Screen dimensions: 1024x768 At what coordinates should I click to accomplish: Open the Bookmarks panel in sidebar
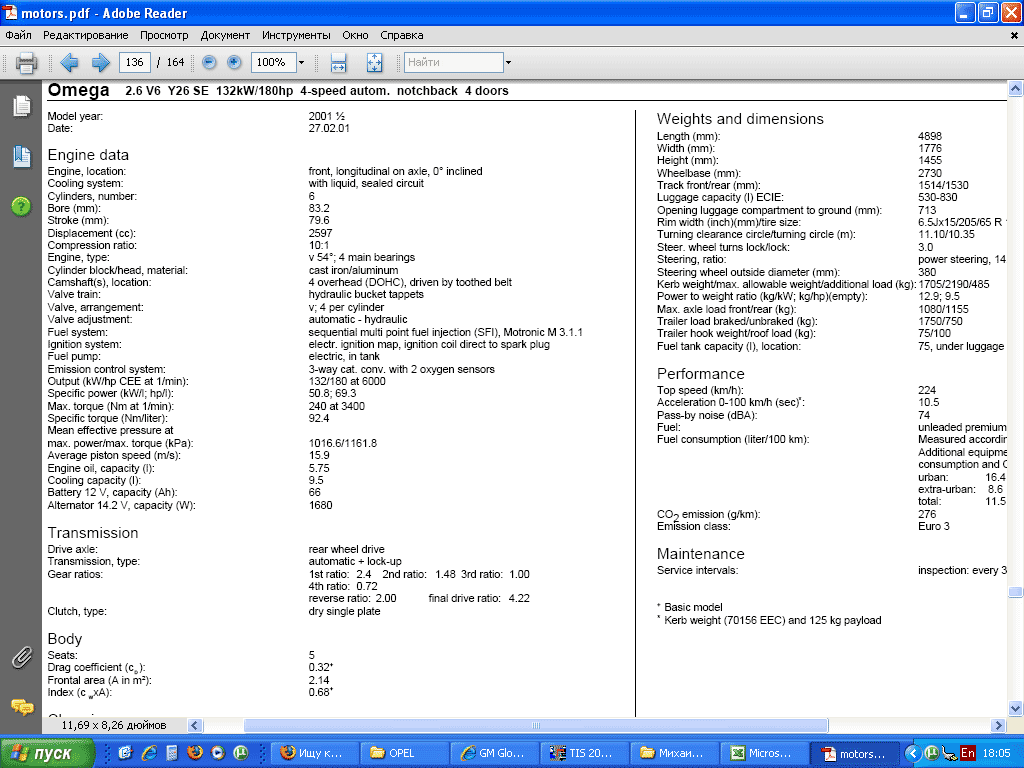point(22,156)
